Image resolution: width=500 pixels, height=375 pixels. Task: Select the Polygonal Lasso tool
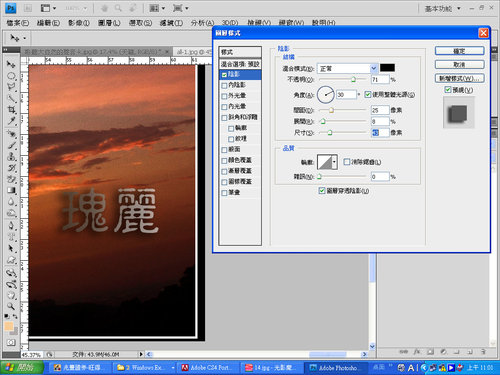(11, 87)
